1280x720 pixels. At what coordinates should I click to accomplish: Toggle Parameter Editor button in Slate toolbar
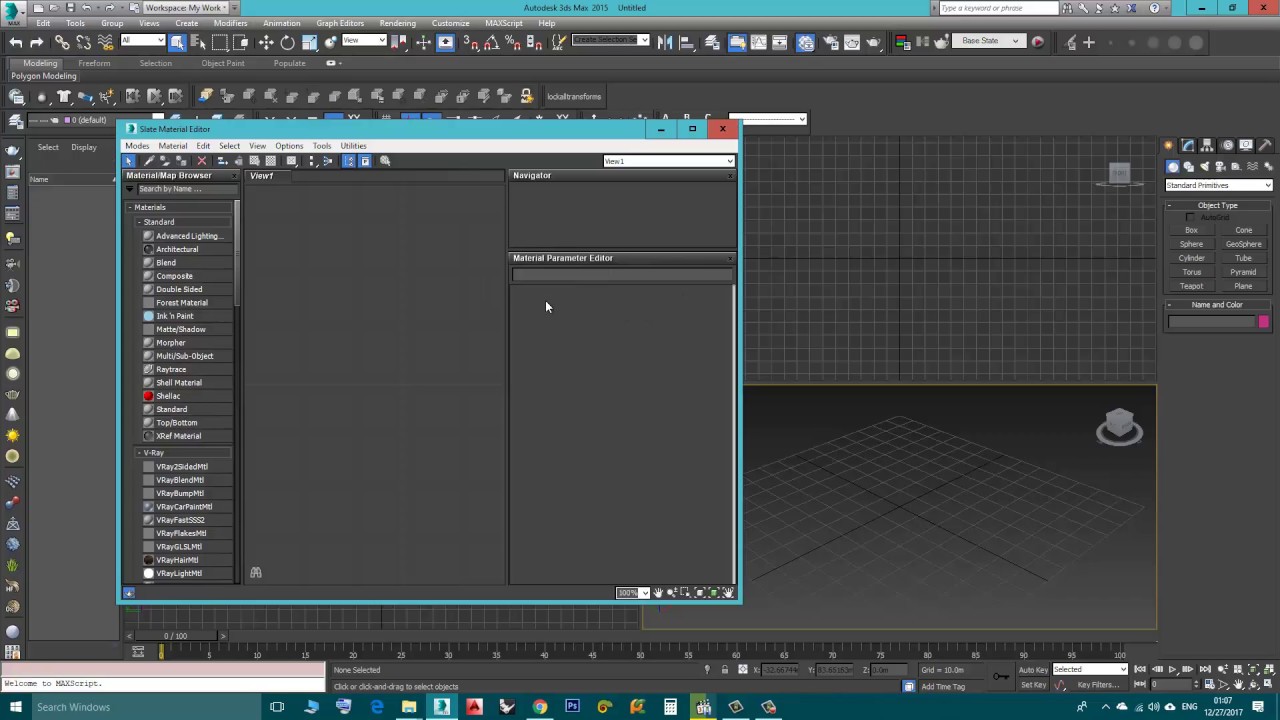(364, 161)
